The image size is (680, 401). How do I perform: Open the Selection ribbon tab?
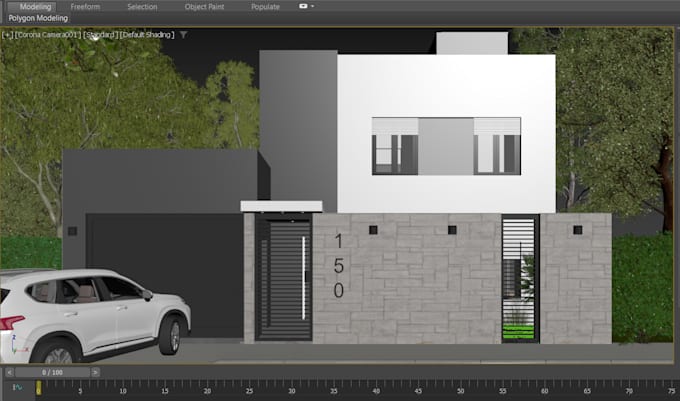coord(142,7)
